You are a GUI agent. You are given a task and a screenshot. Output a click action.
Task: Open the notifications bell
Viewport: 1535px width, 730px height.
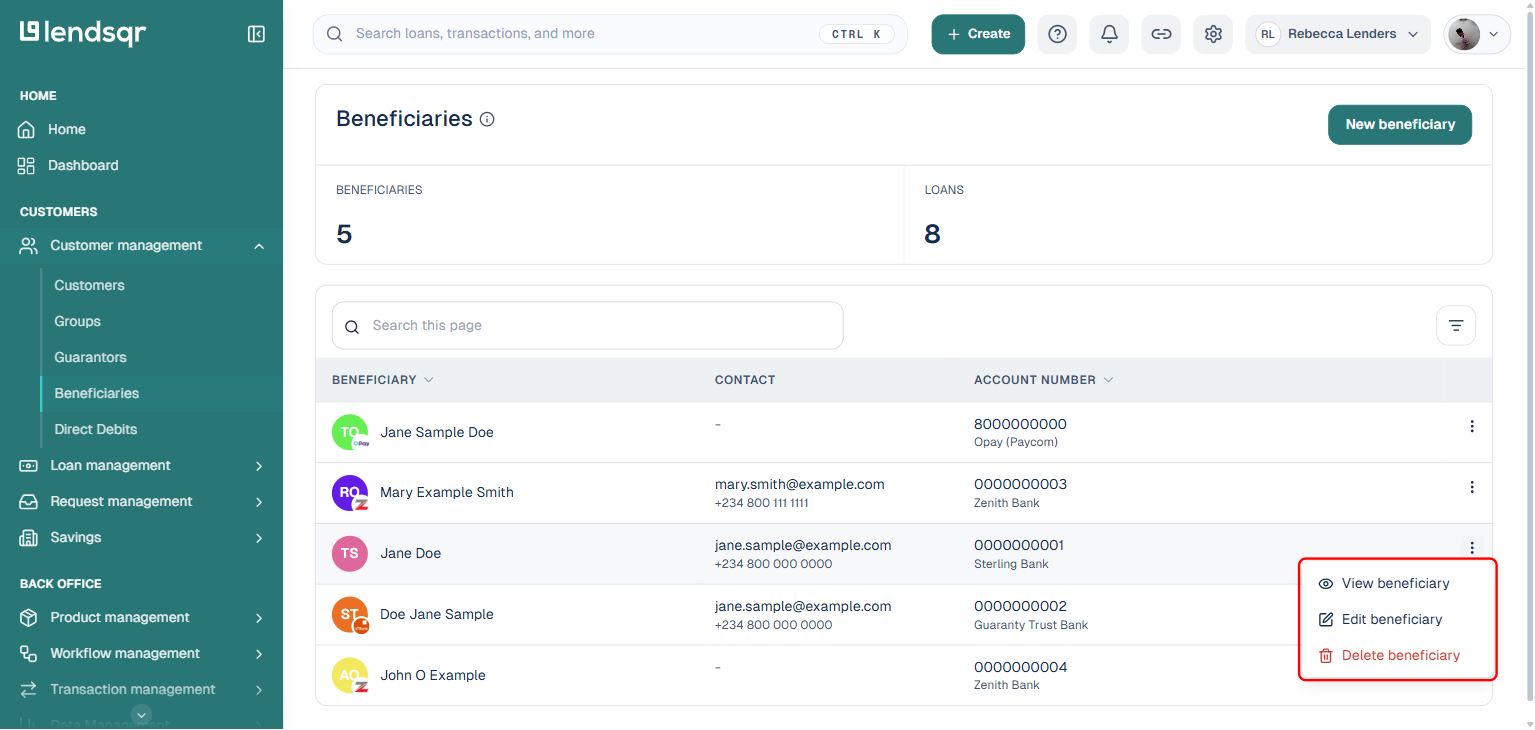1109,34
